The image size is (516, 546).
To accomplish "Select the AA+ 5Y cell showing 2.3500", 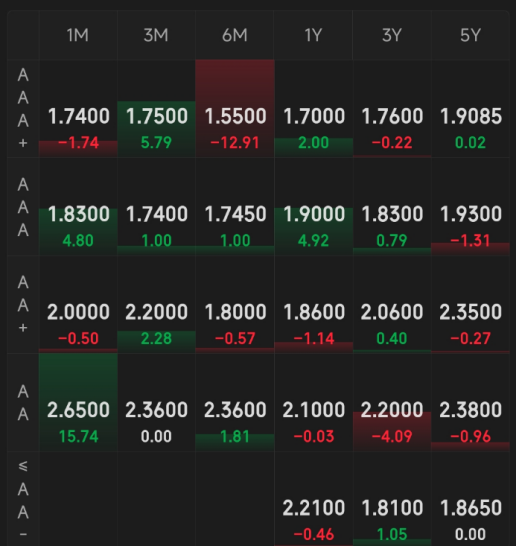I will pyautogui.click(x=470, y=305).
